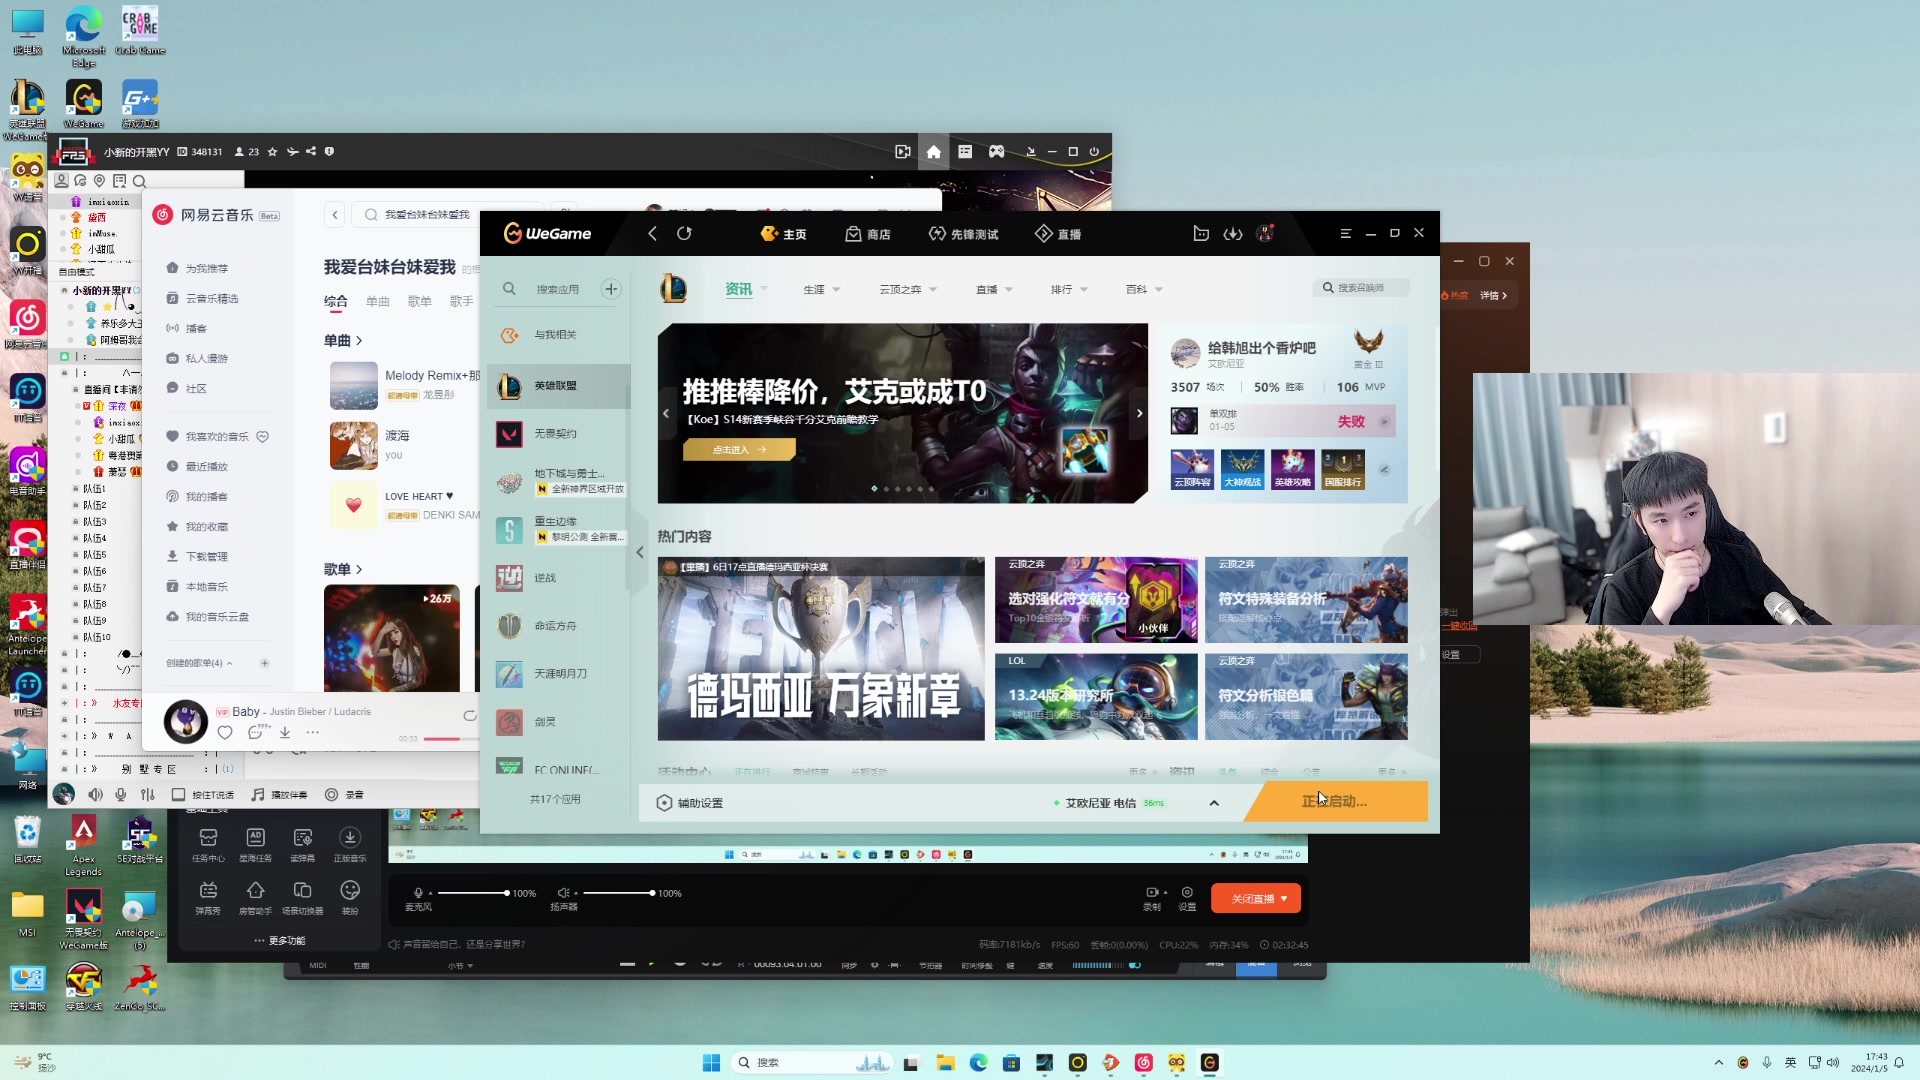Adjust 扬声器 volume slider

pyautogui.click(x=618, y=893)
